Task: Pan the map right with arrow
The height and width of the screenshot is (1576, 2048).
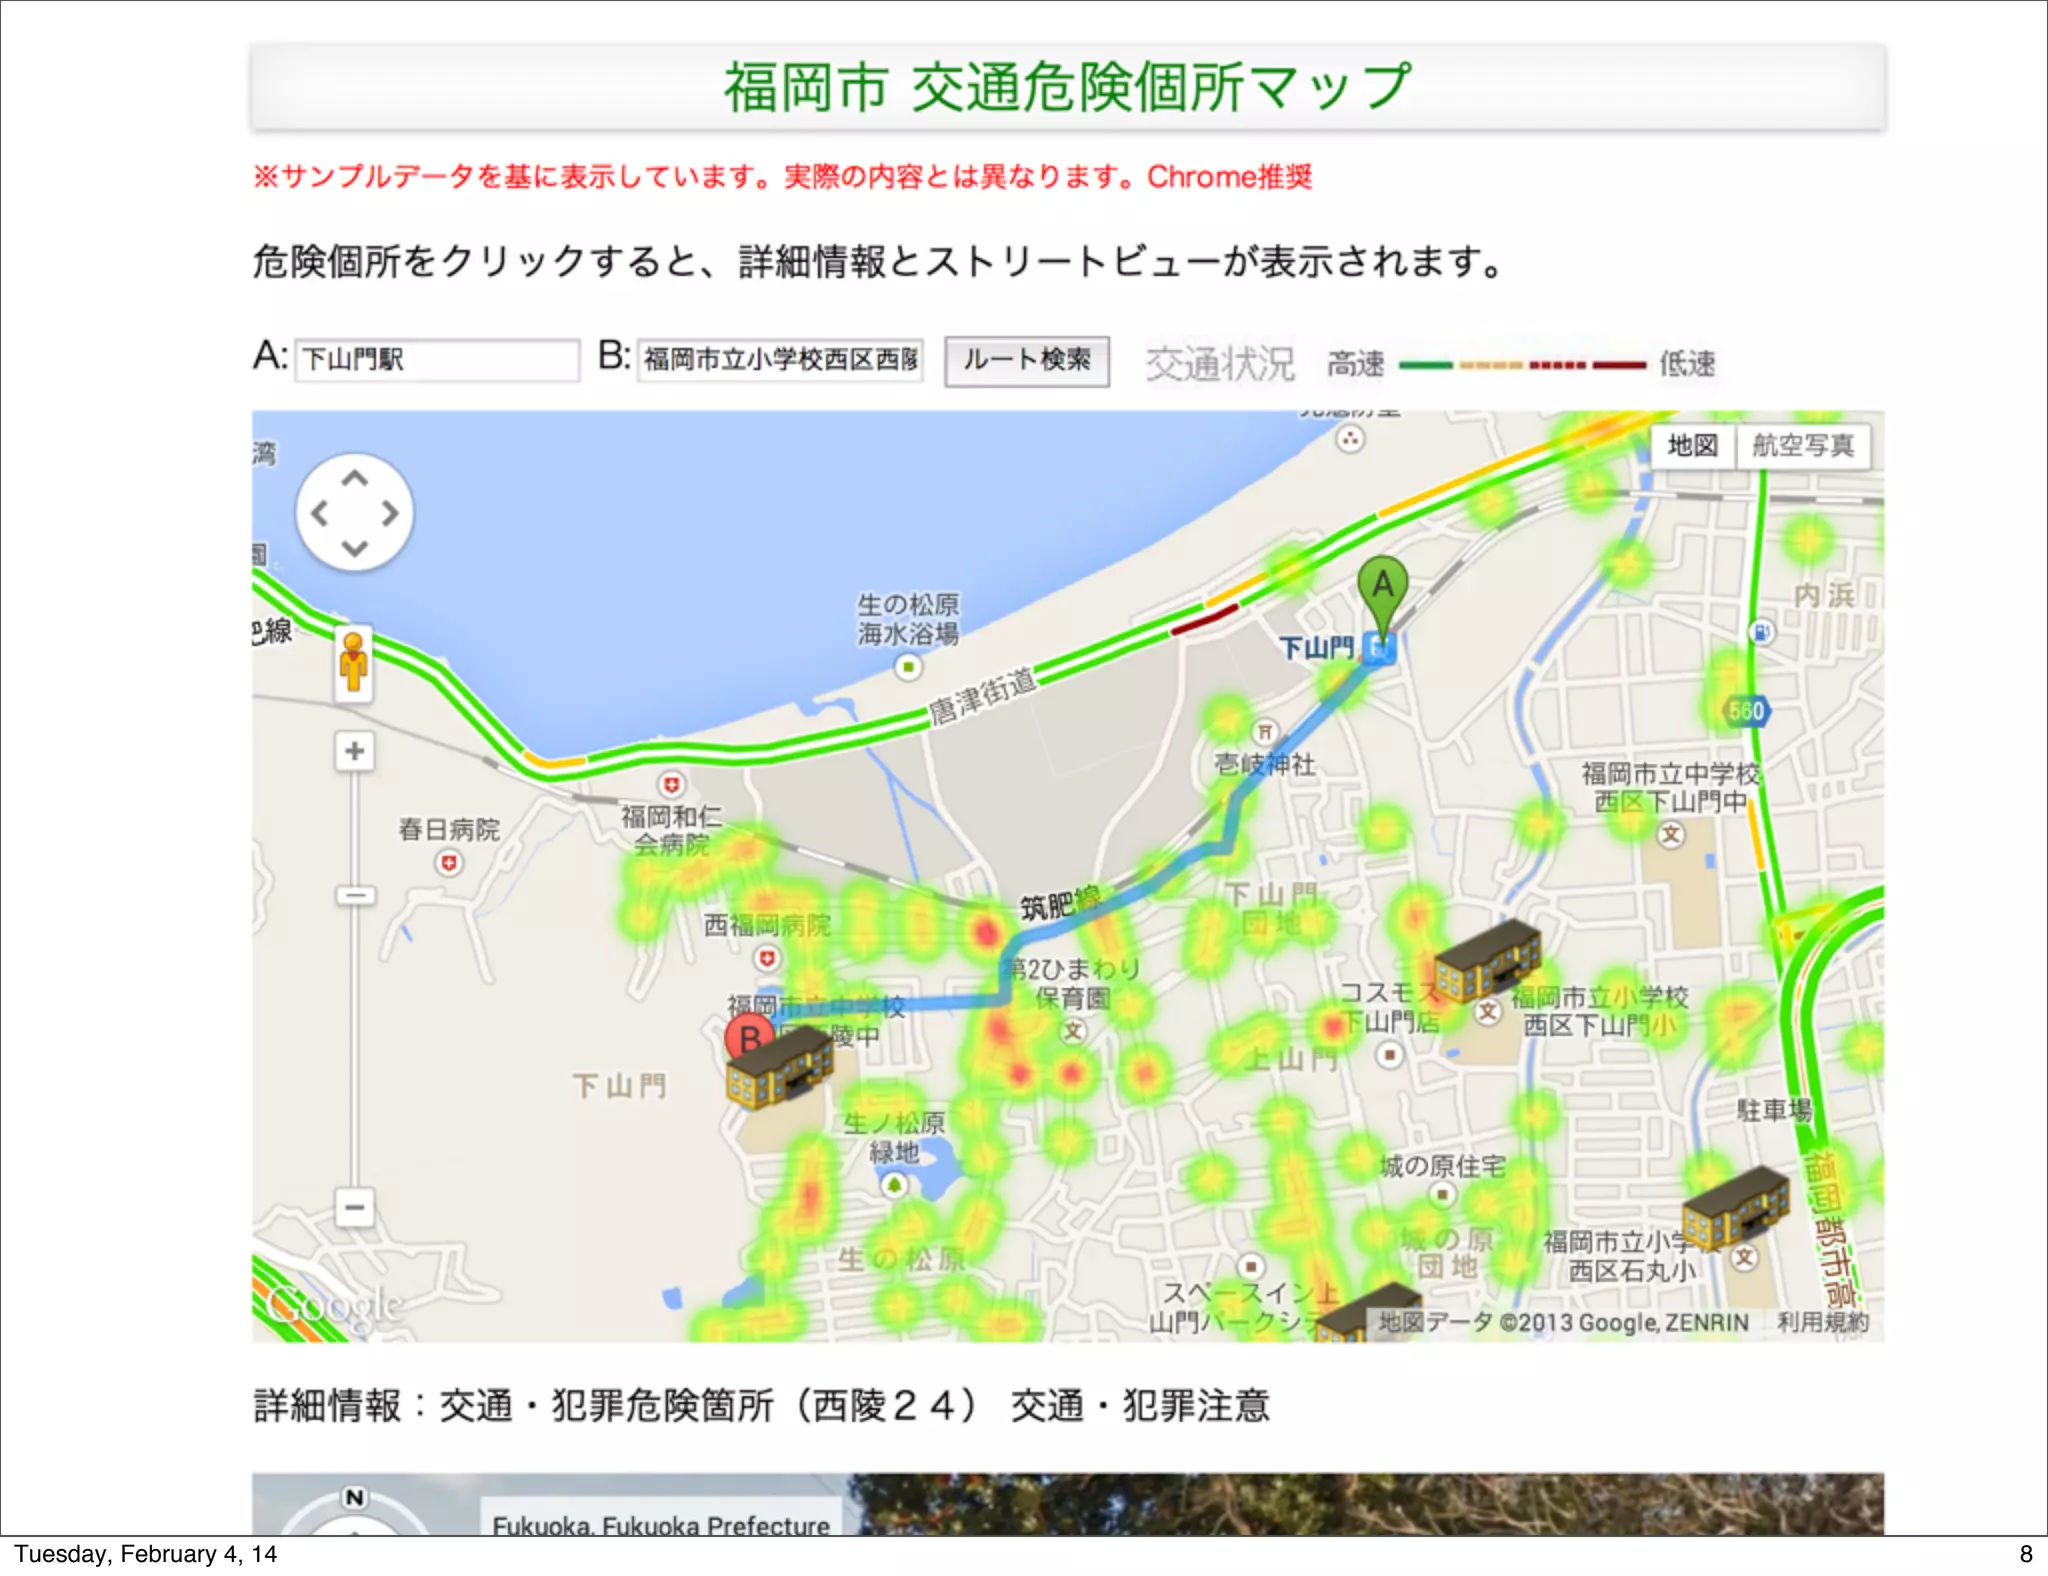Action: 390,513
